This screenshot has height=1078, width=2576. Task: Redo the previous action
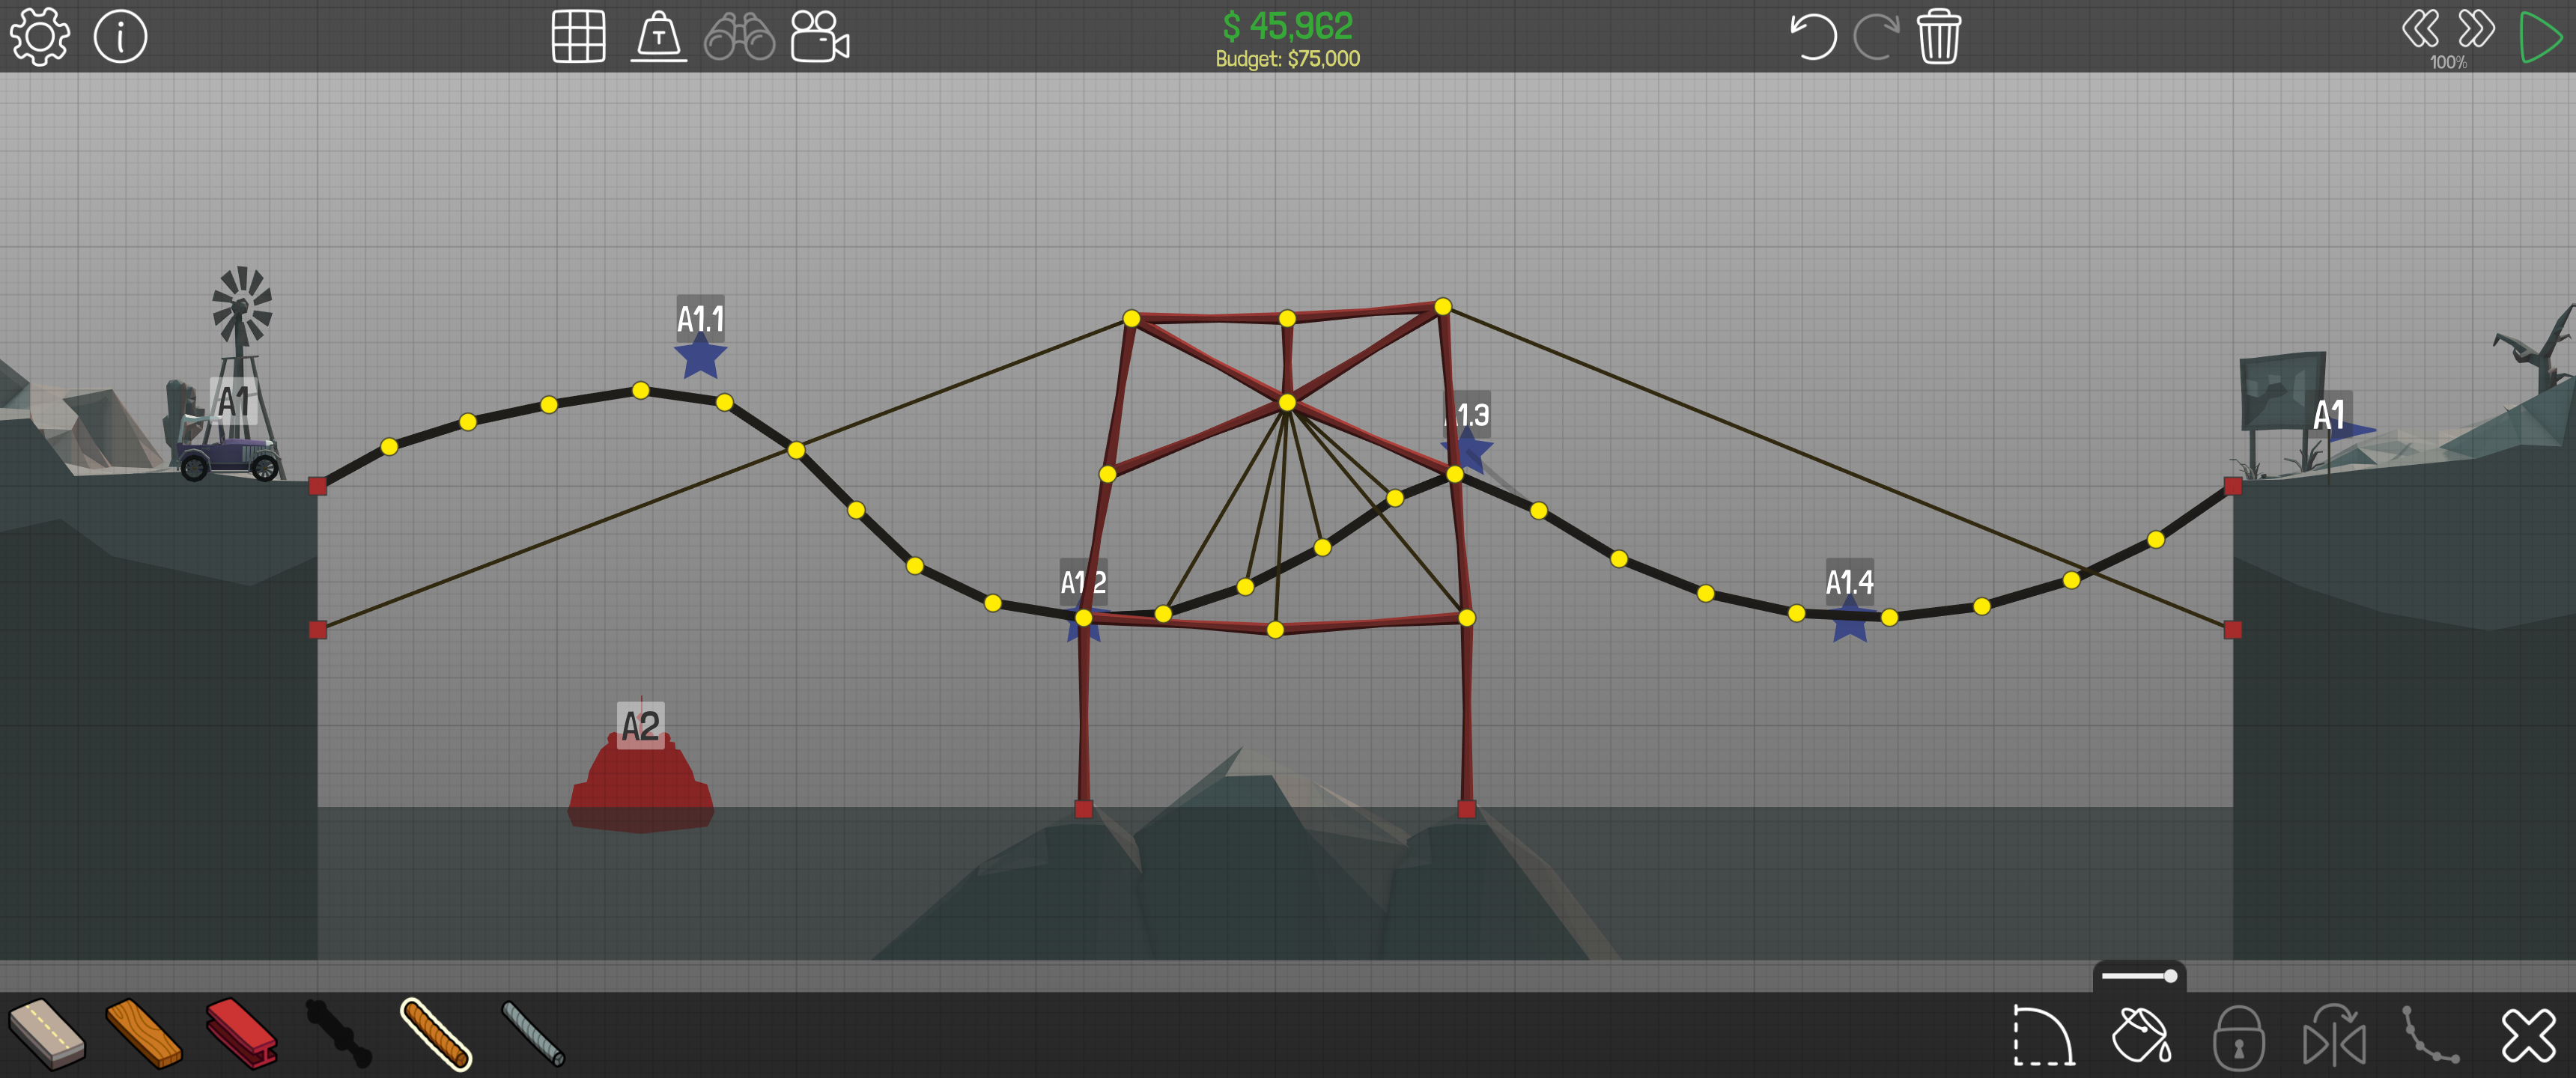pos(1876,37)
